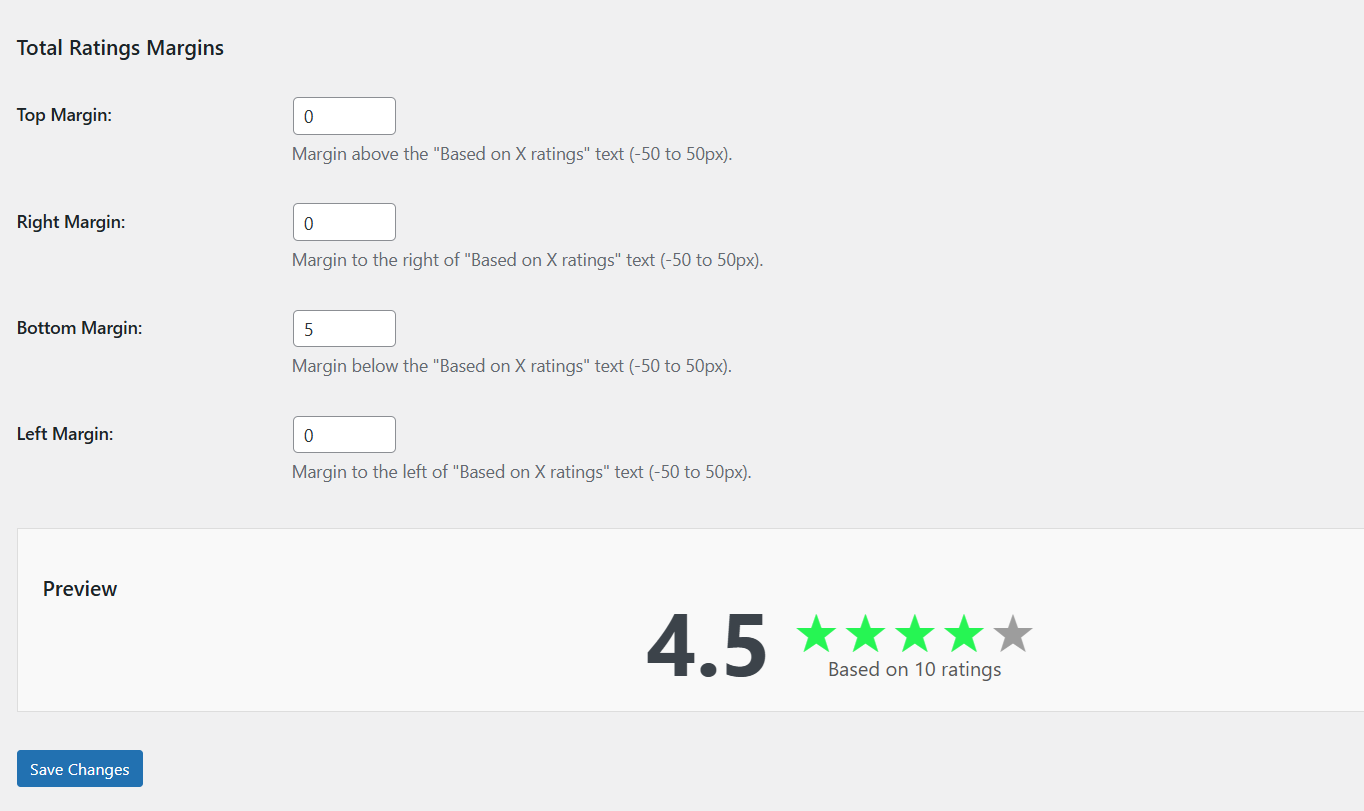1364x811 pixels.
Task: Click the Preview heading
Action: (80, 589)
